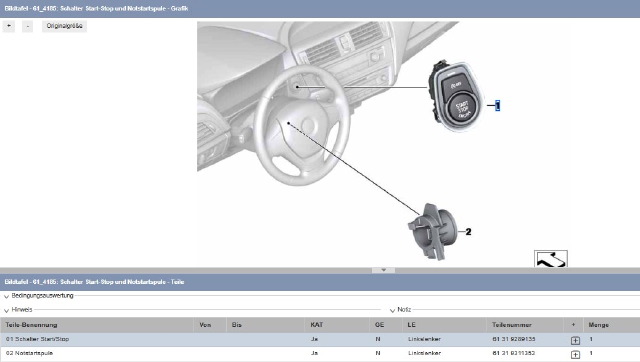Add Notstartspule part with plus icon

click(x=575, y=355)
